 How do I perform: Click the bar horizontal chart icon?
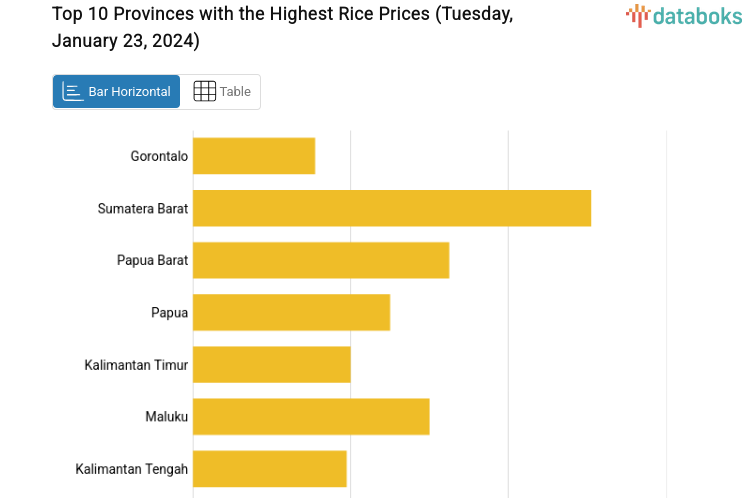(72, 92)
